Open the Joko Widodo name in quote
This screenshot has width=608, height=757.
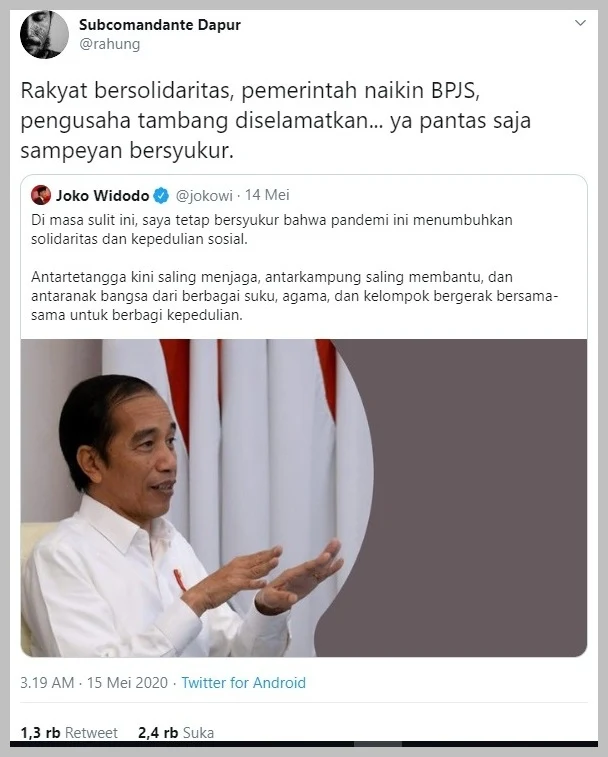(x=102, y=196)
